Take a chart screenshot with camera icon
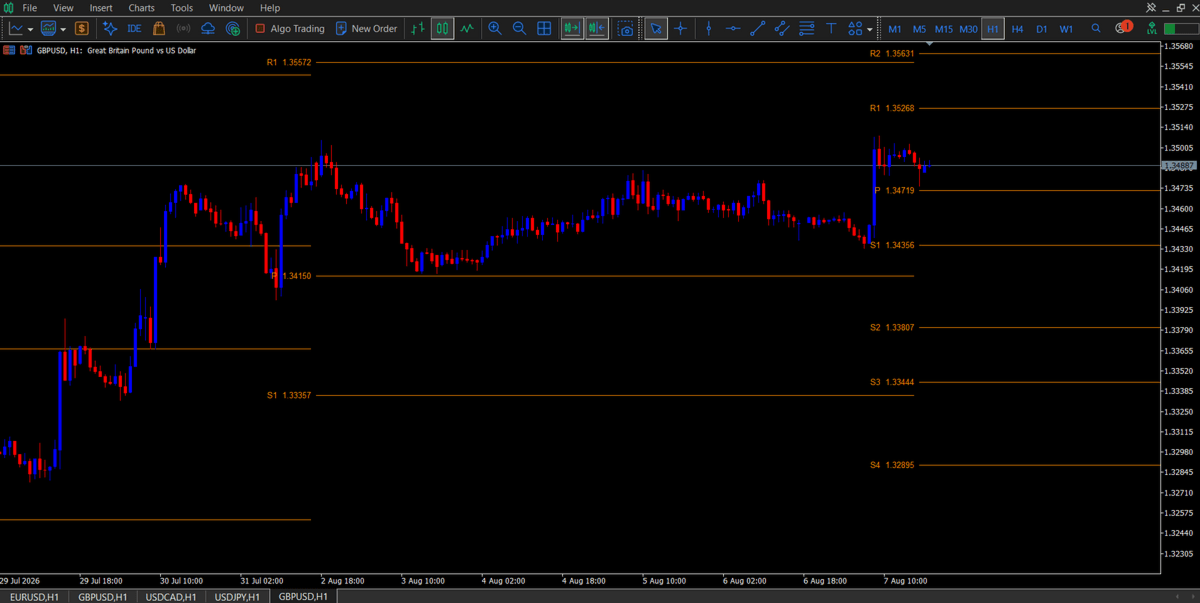This screenshot has width=1200, height=603. (x=626, y=29)
